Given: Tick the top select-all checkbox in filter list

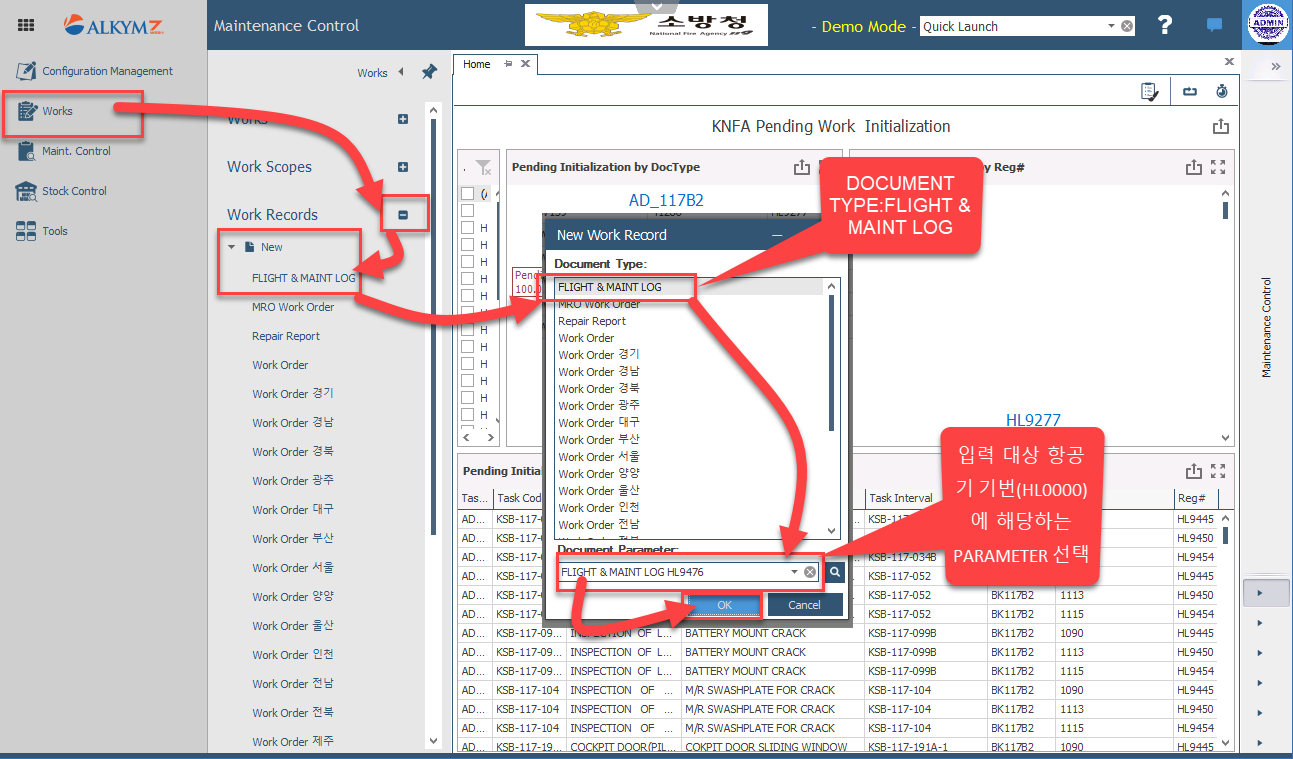Looking at the screenshot, I should pos(467,194).
